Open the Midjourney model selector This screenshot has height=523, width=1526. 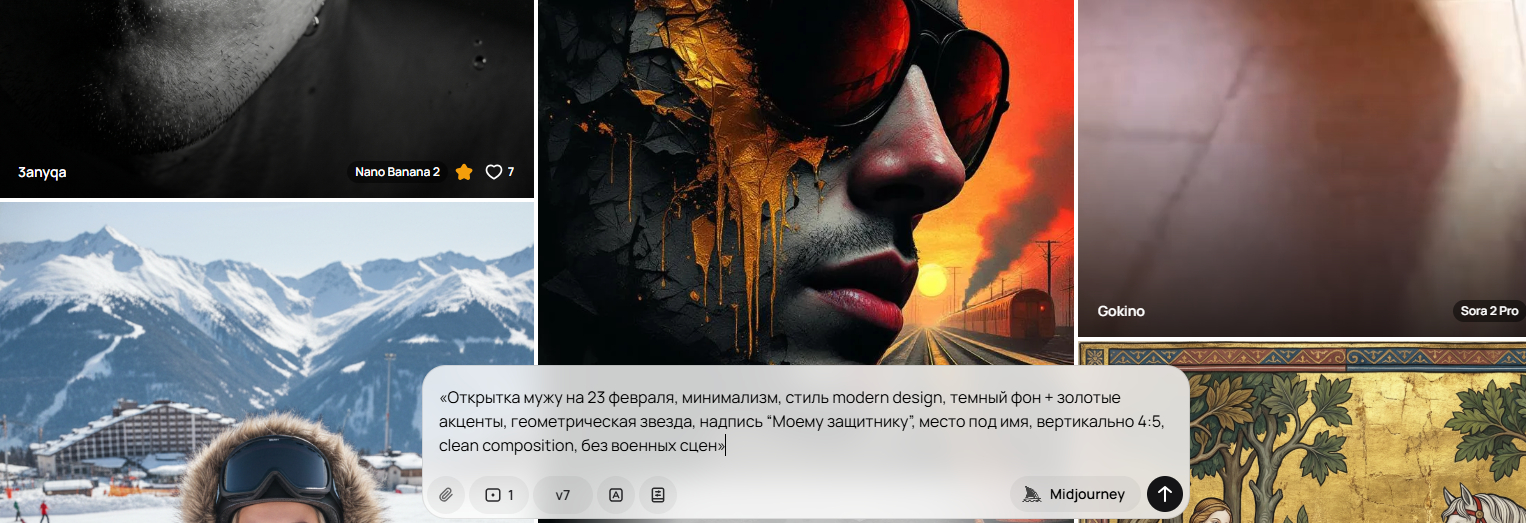click(1075, 494)
